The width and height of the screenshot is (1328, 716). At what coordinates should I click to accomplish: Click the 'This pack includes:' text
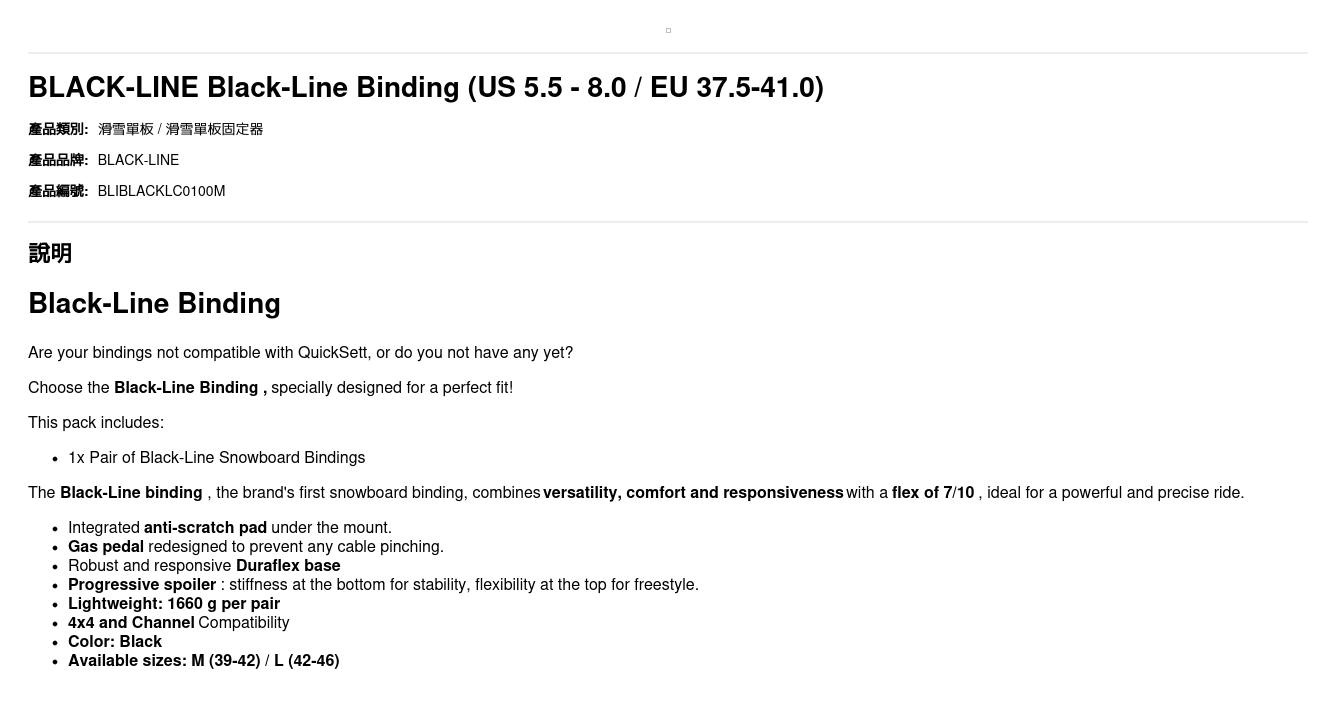point(96,423)
